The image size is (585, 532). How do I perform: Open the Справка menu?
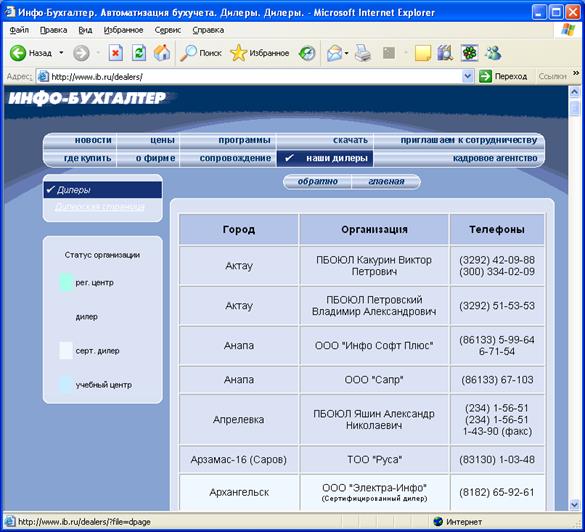[x=208, y=30]
